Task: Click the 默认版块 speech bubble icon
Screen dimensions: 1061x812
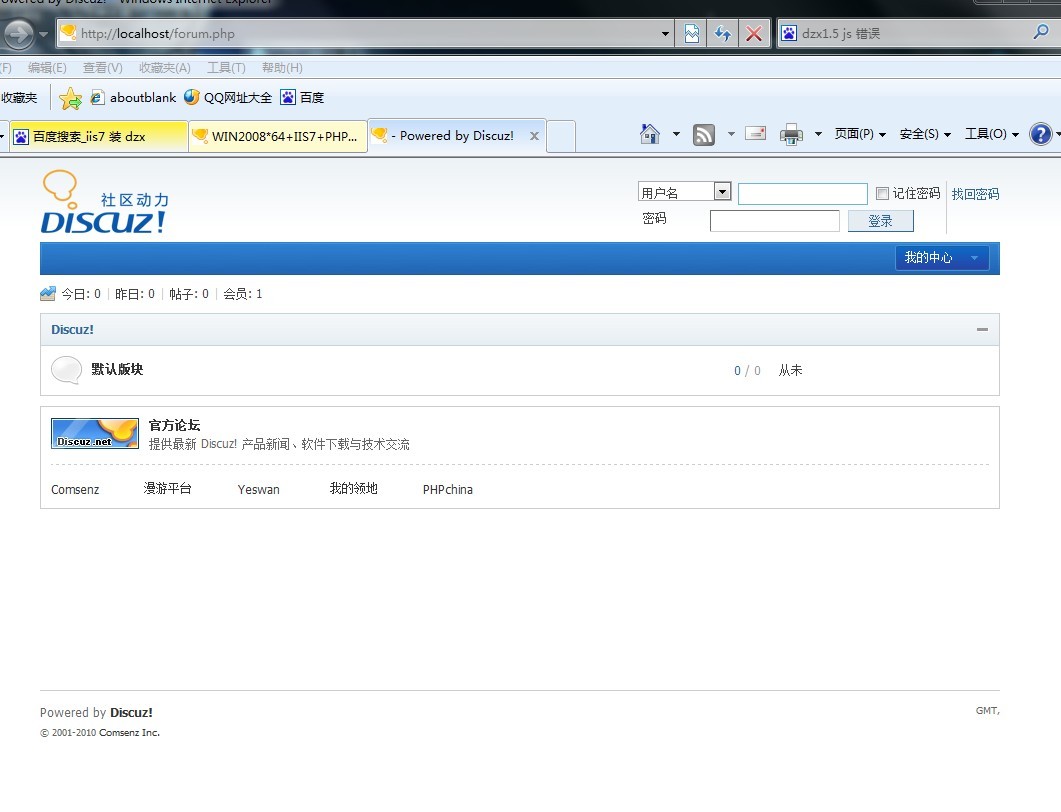Action: pyautogui.click(x=66, y=370)
